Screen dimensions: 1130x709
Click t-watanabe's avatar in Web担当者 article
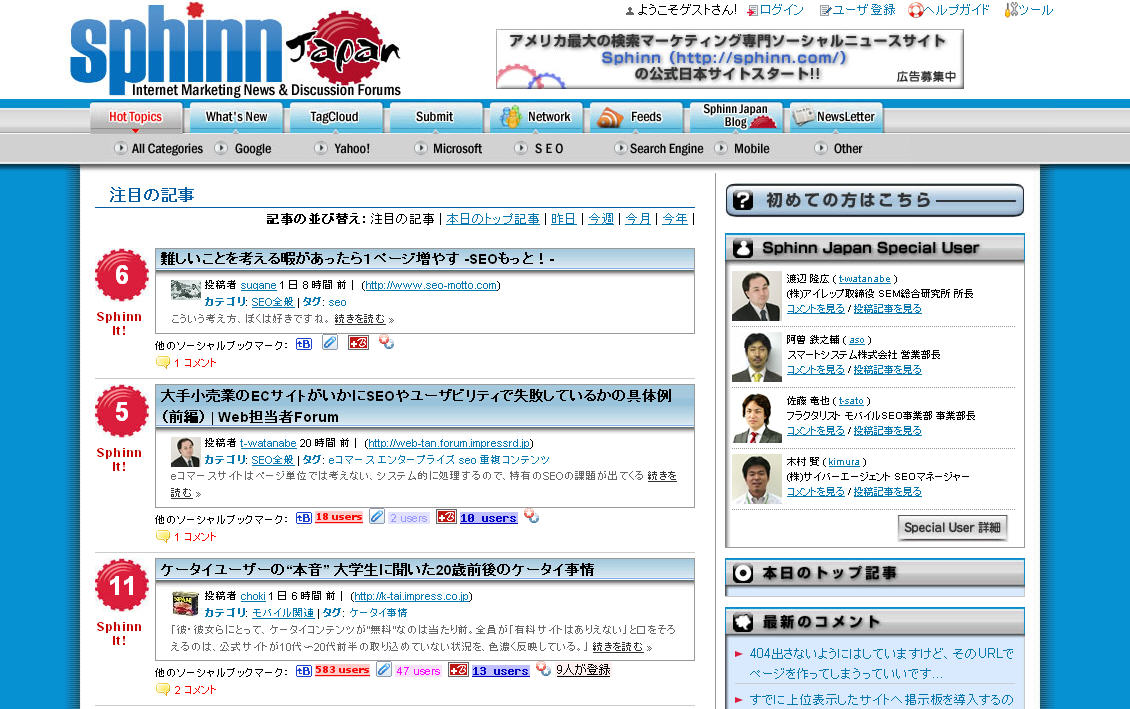185,452
